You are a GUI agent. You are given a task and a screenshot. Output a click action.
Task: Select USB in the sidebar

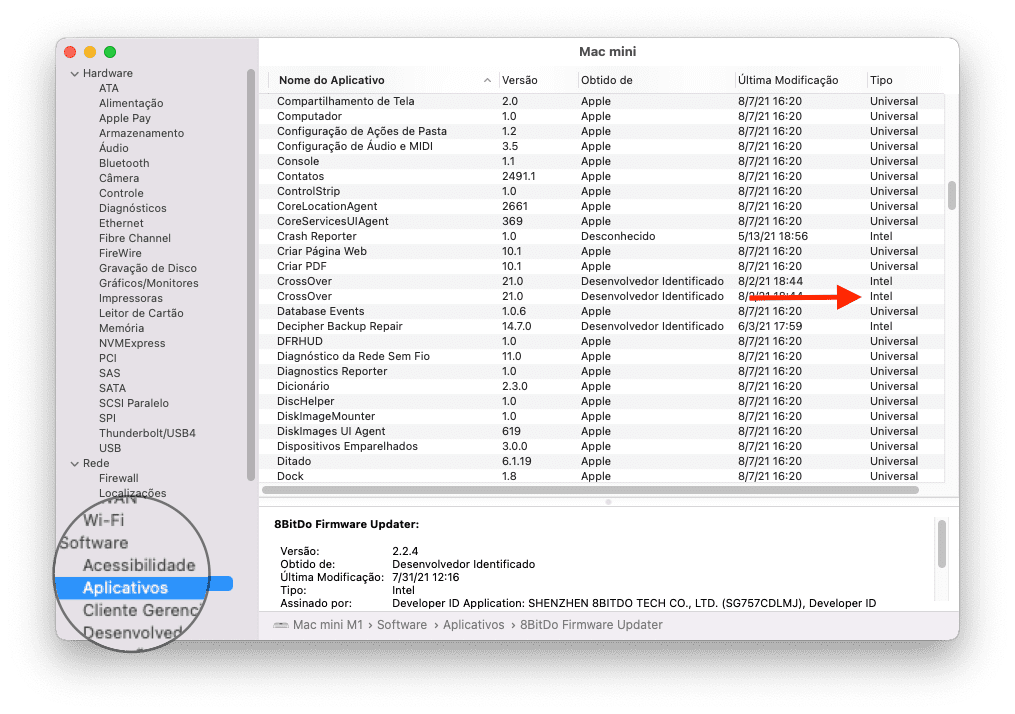pos(109,448)
